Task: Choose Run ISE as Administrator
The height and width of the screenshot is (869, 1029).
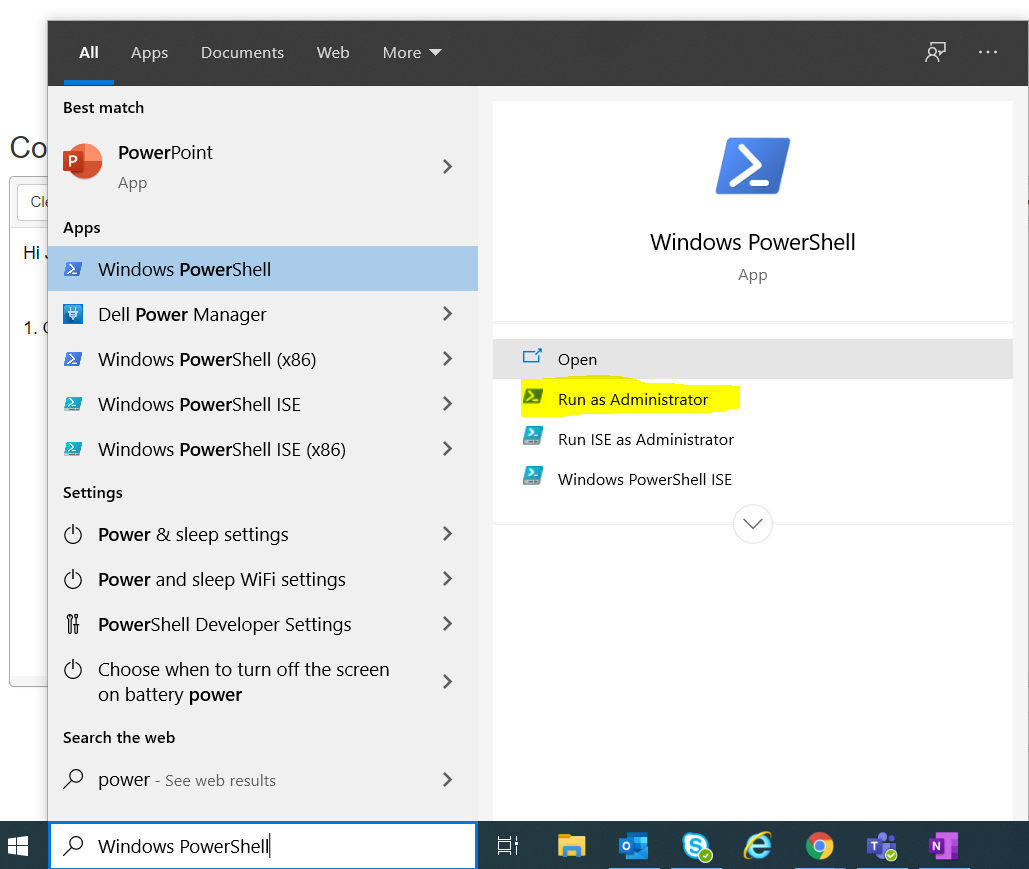Action: pos(645,439)
